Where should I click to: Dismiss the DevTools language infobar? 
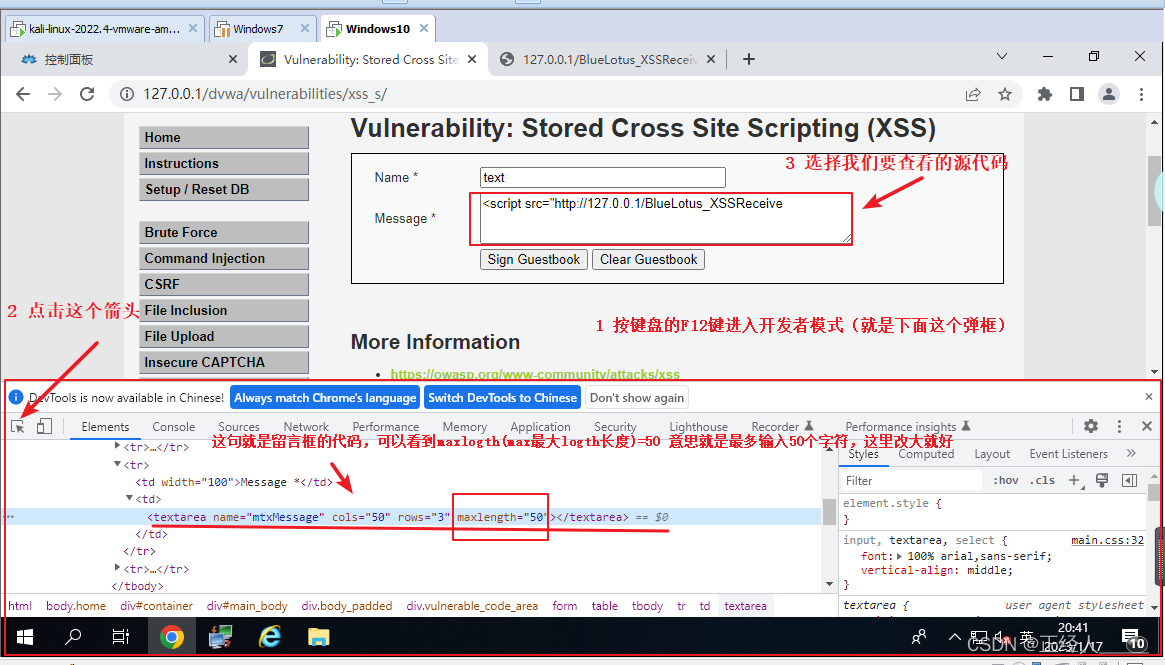[x=1149, y=397]
